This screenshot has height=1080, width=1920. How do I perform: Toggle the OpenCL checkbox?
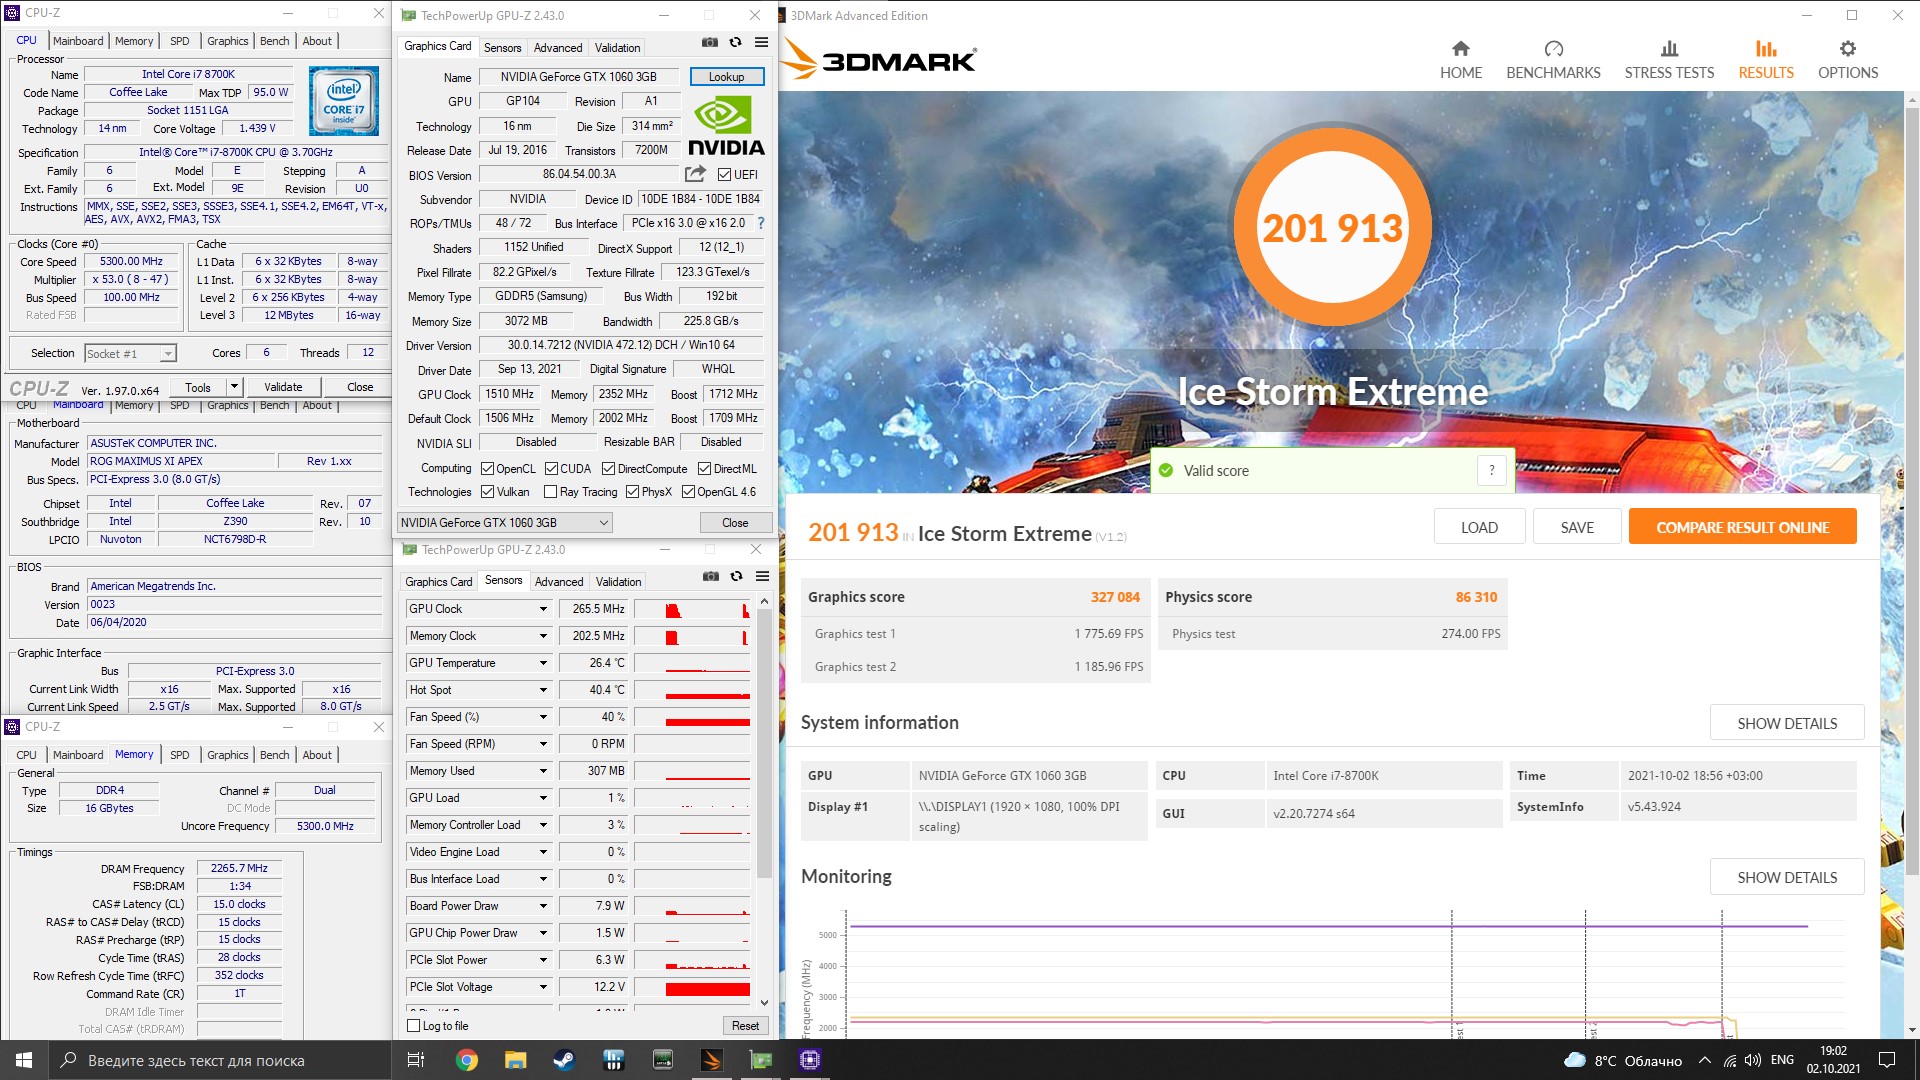[488, 469]
